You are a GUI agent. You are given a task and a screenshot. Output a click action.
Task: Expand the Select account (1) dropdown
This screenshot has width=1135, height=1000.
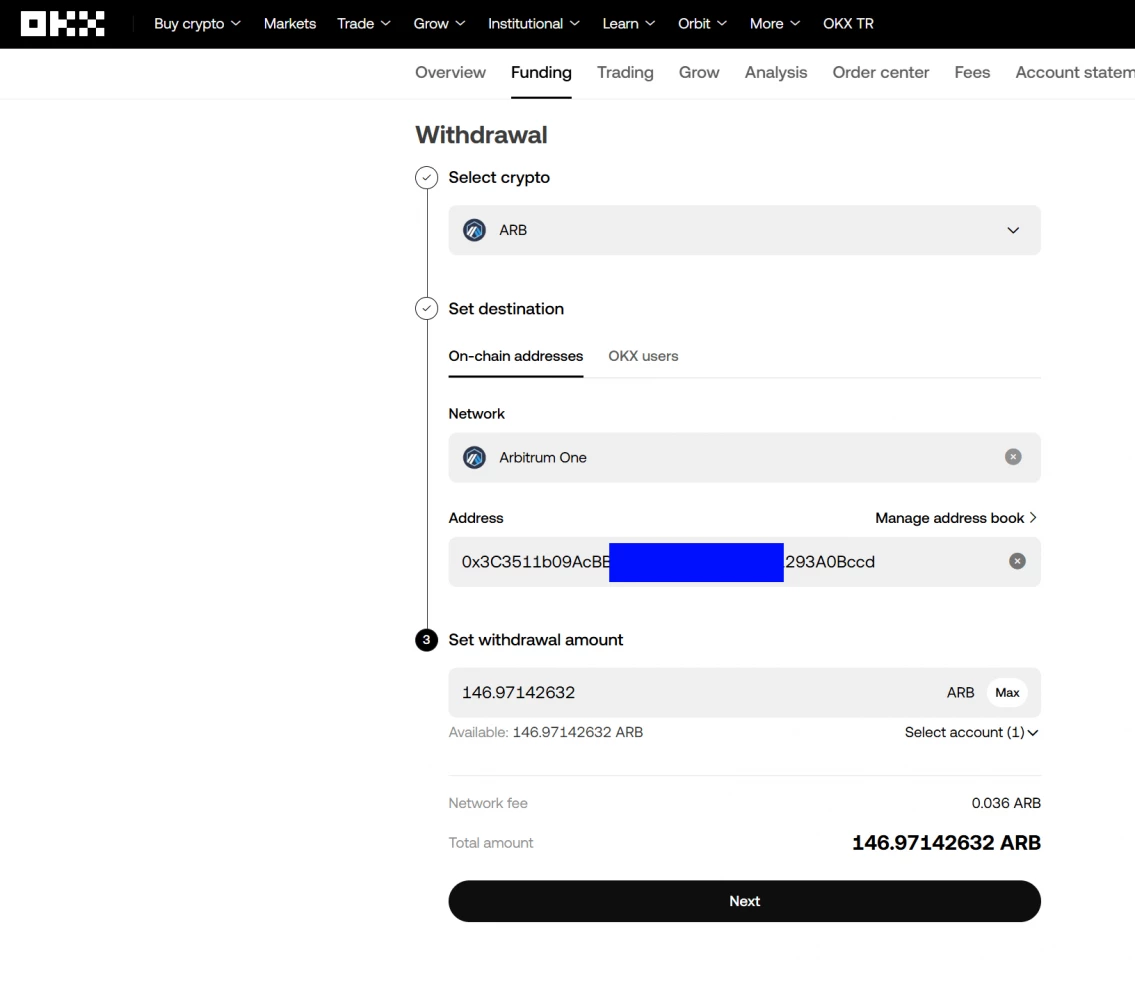(x=971, y=732)
